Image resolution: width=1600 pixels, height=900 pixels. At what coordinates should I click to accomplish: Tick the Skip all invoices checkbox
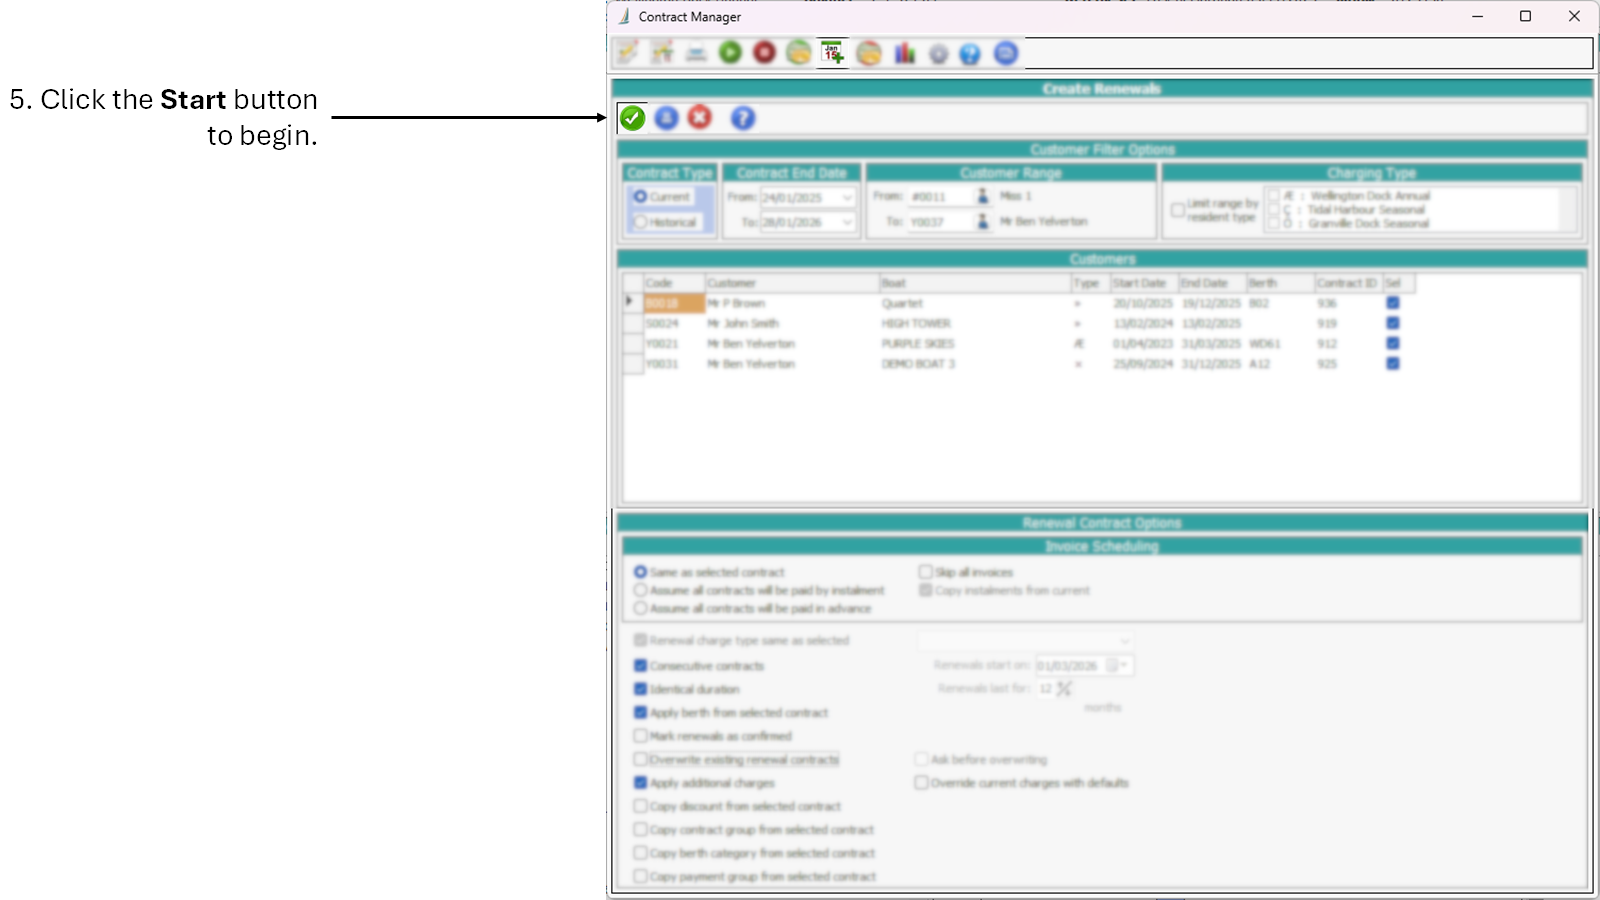(925, 572)
